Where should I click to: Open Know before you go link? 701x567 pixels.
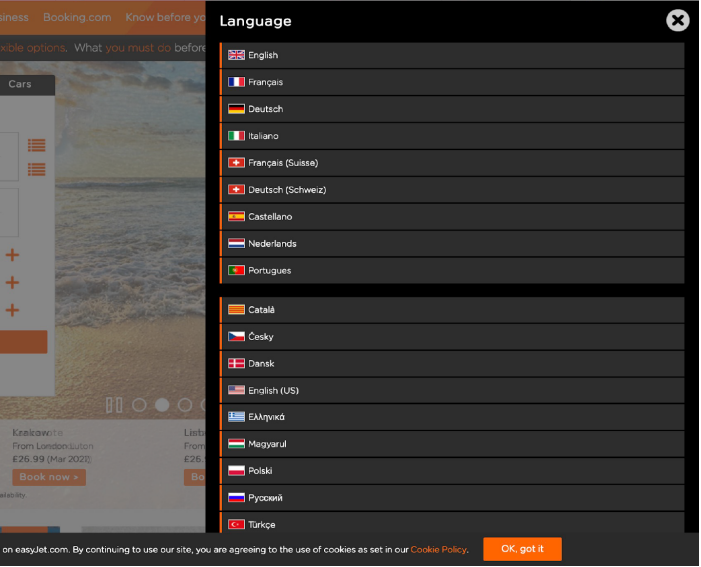165,17
